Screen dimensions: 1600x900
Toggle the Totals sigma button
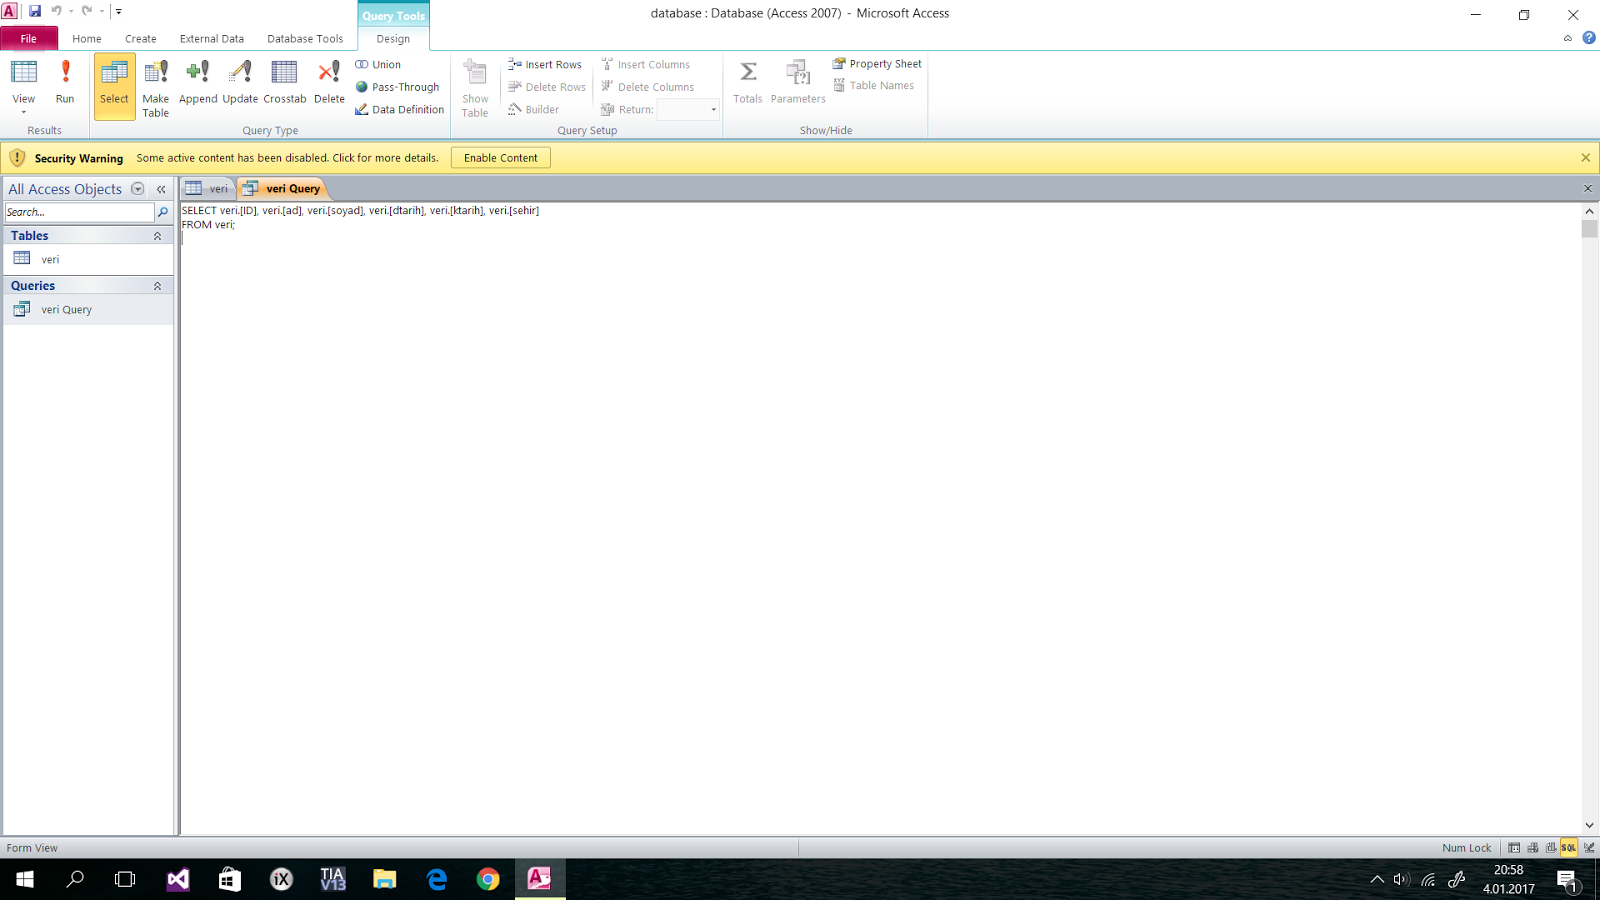tap(747, 82)
